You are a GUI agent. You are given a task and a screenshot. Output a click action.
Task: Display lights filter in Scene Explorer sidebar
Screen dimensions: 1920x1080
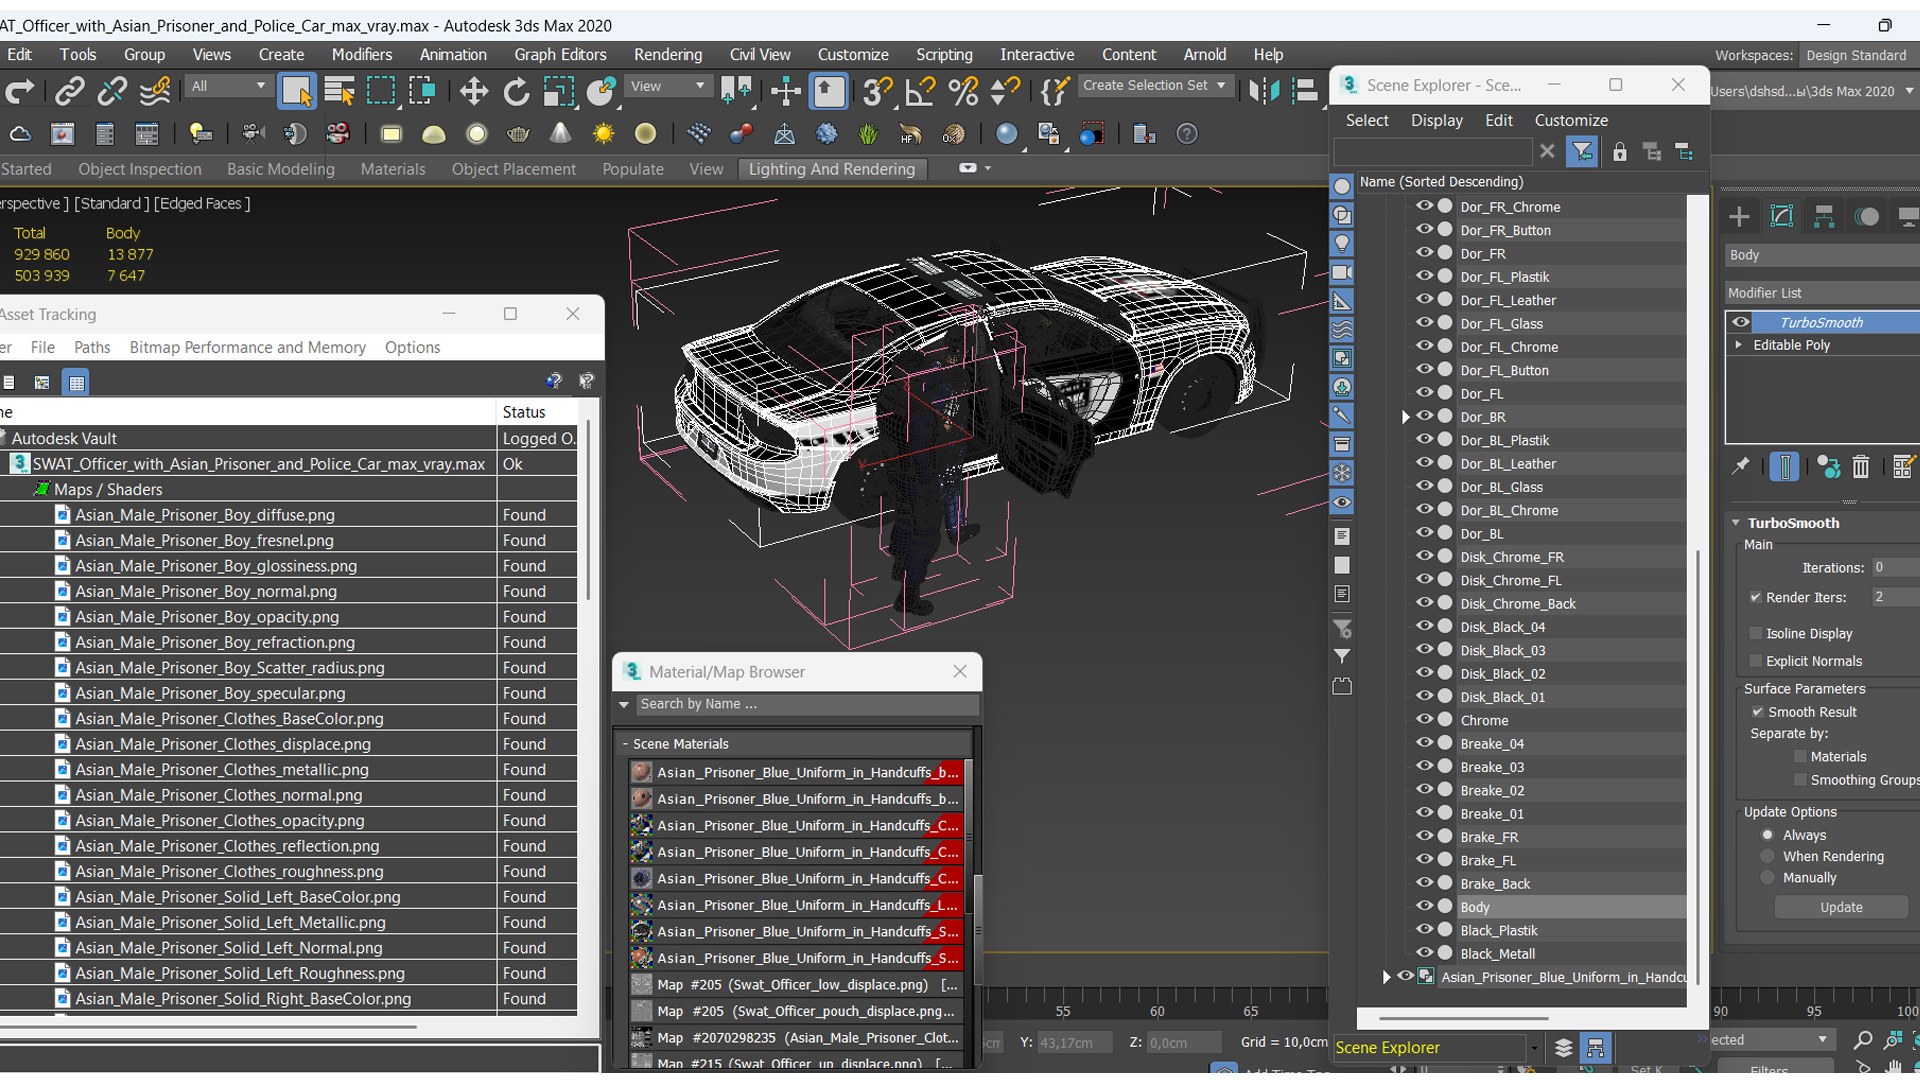pyautogui.click(x=1342, y=243)
